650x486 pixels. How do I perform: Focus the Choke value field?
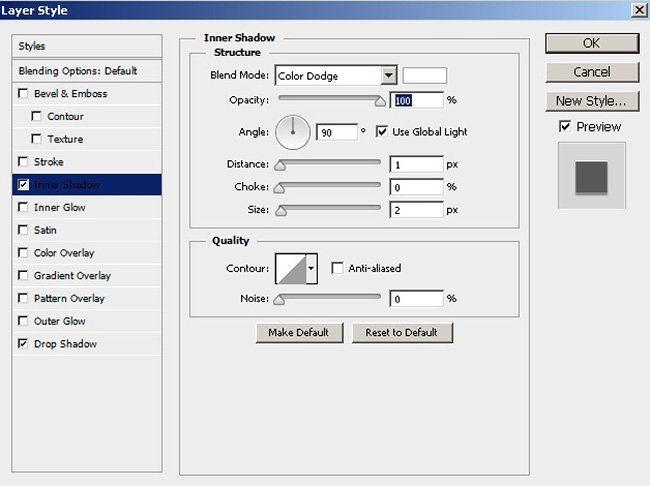[x=416, y=187]
